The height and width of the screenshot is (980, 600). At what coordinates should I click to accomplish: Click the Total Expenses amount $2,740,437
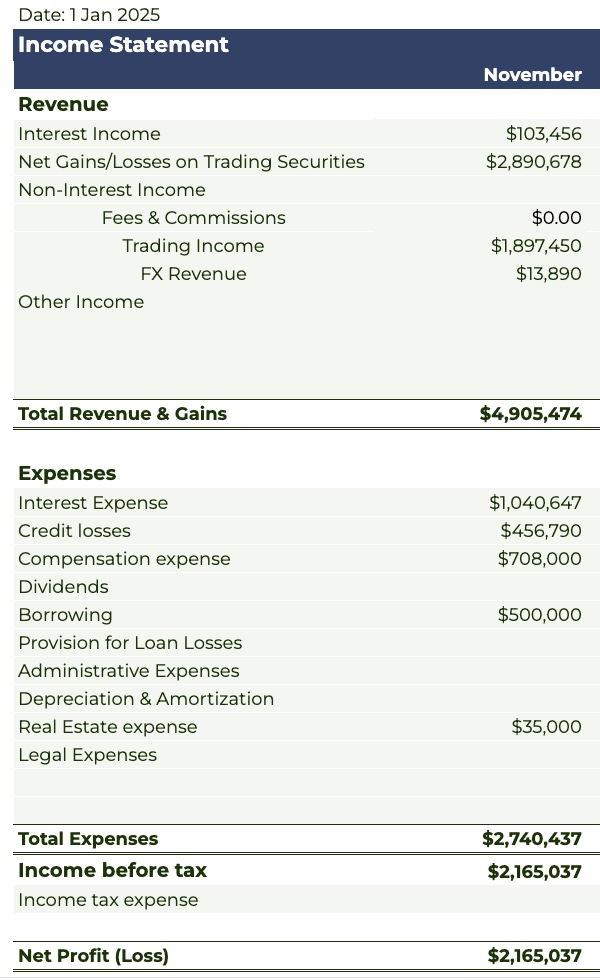532,839
